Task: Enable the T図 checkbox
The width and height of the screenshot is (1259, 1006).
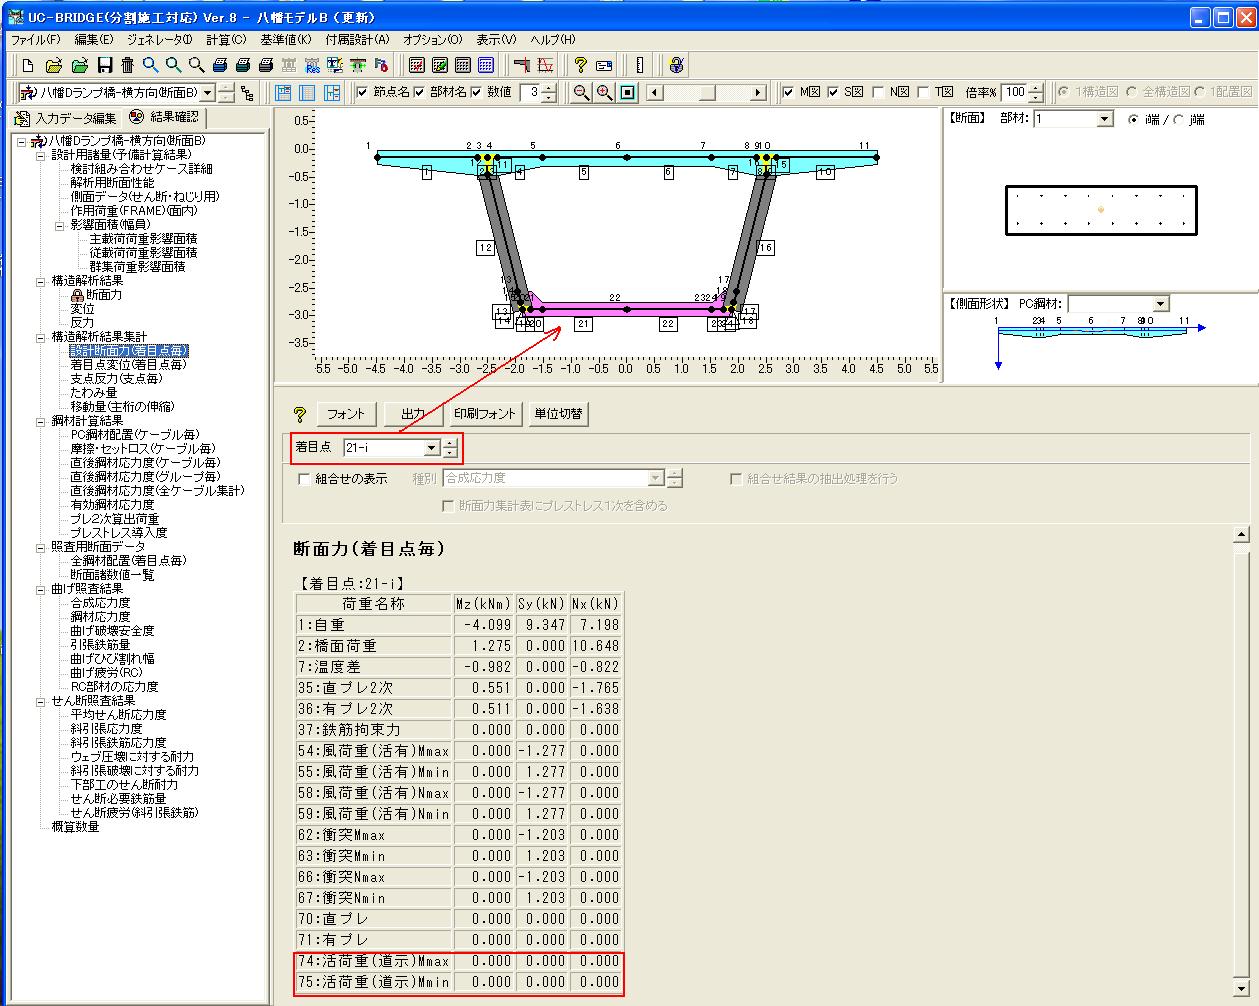Action: (923, 93)
